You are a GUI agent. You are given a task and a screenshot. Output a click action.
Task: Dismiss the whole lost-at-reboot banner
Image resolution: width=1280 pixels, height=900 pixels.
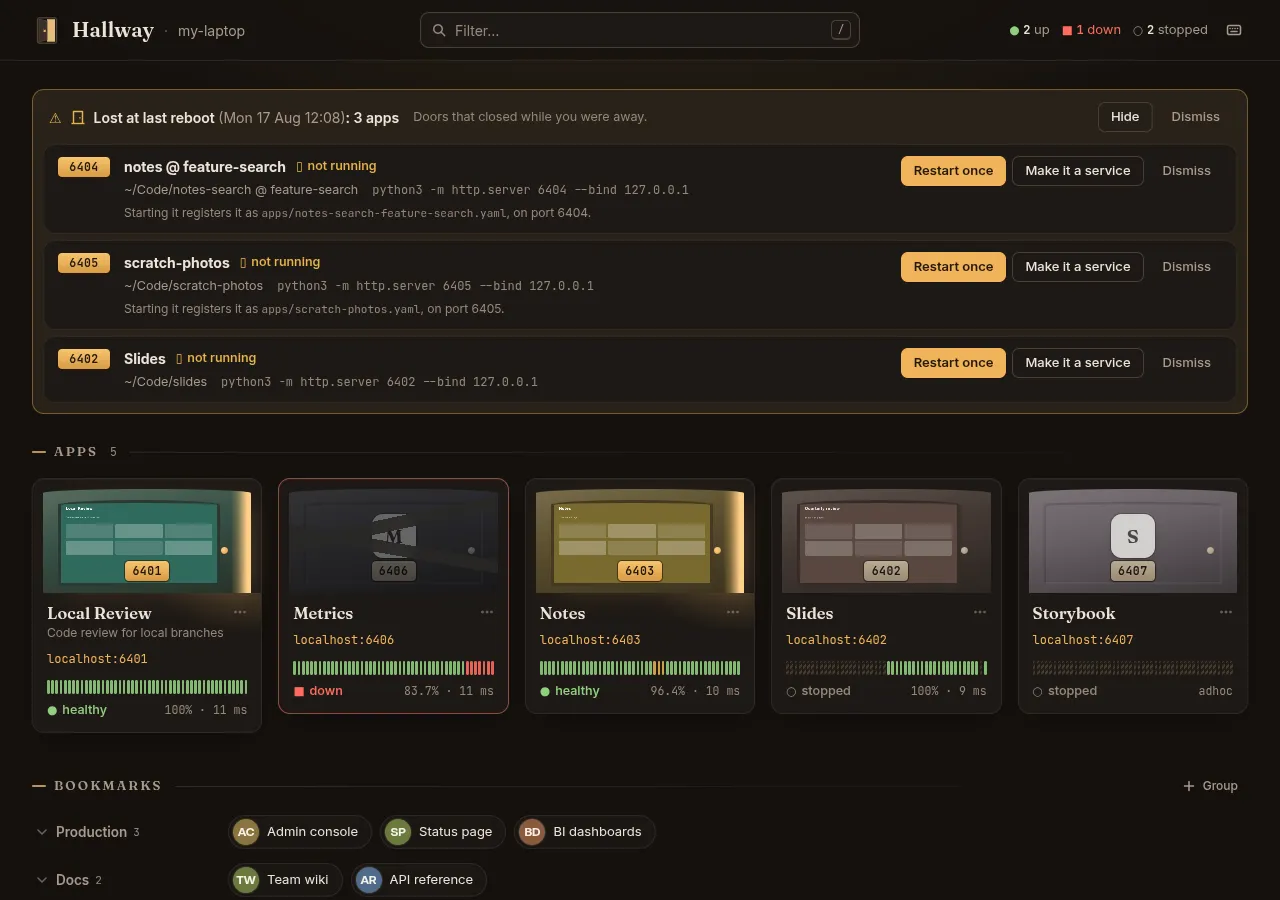click(1195, 117)
